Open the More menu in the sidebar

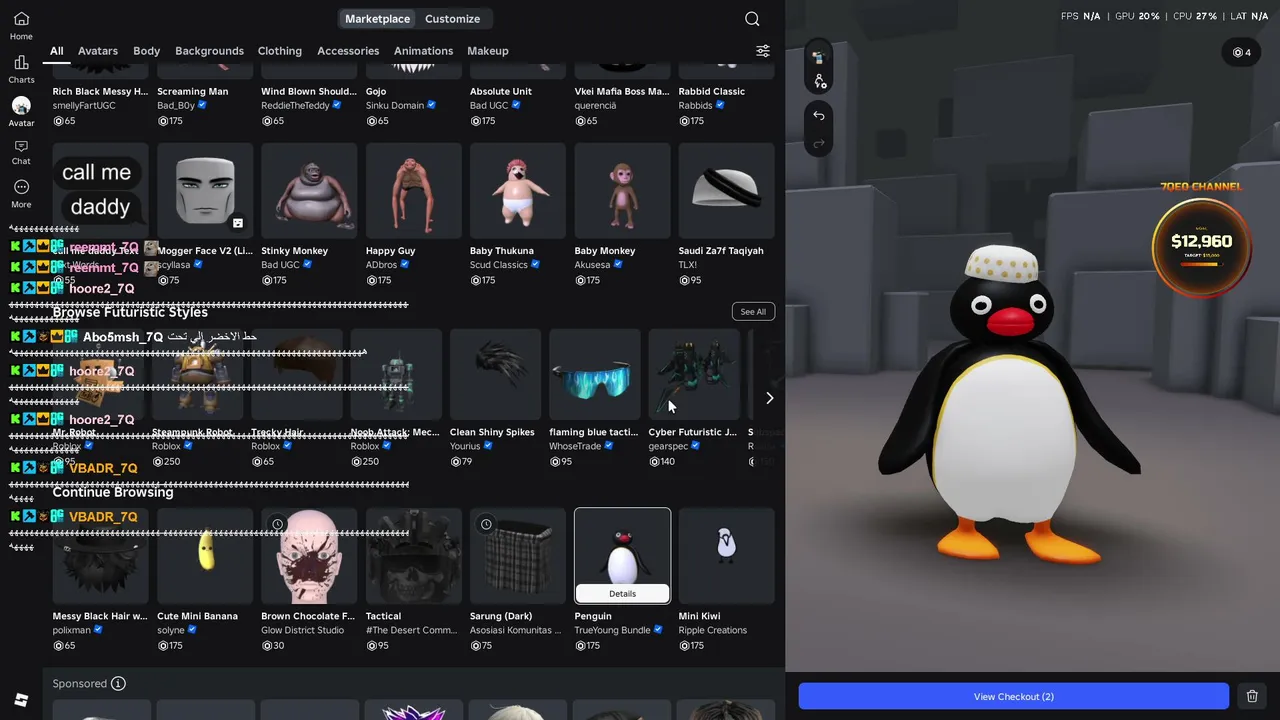point(21,194)
